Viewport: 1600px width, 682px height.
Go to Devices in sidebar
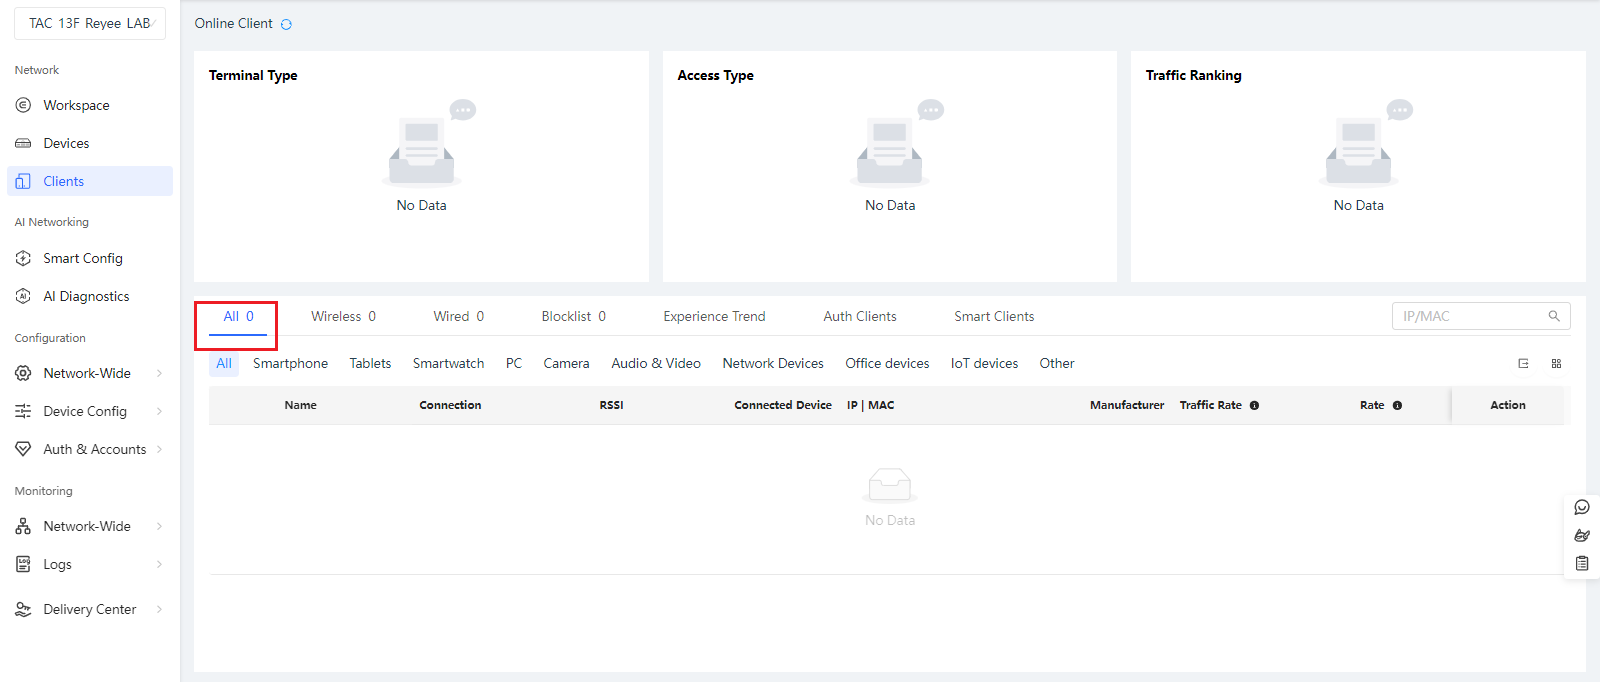66,143
